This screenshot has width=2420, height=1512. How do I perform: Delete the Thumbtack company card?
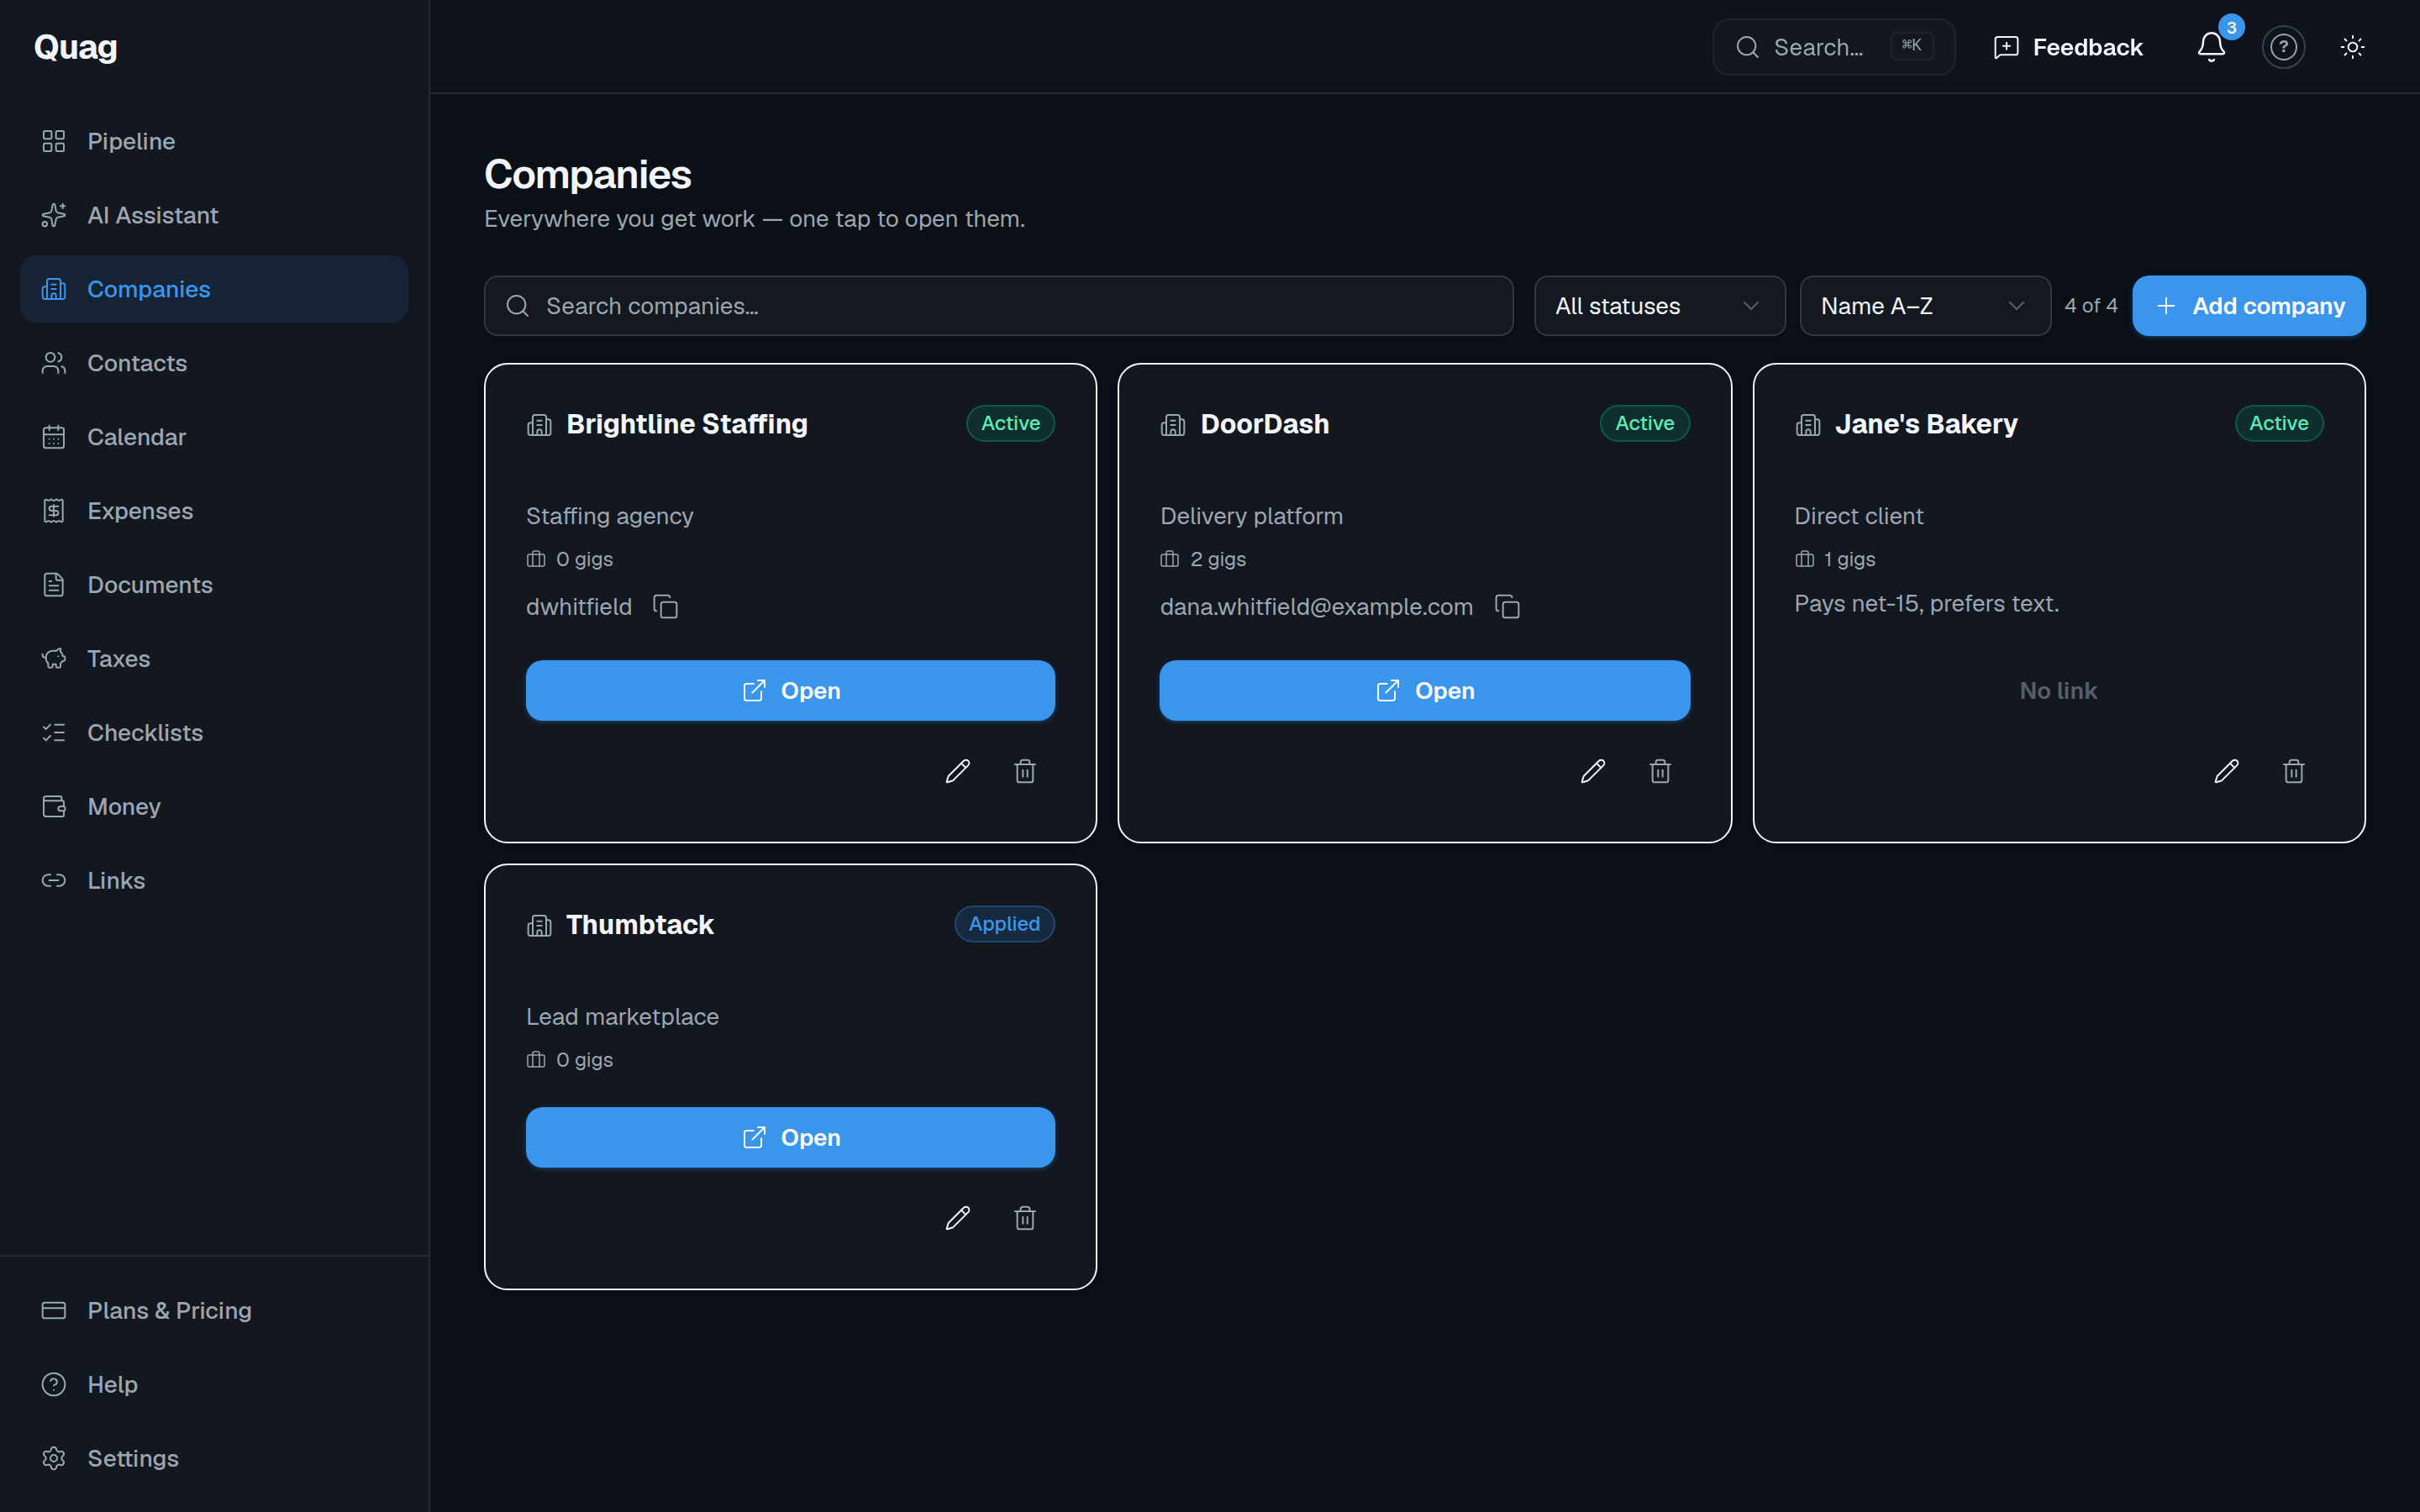pyautogui.click(x=1025, y=1218)
